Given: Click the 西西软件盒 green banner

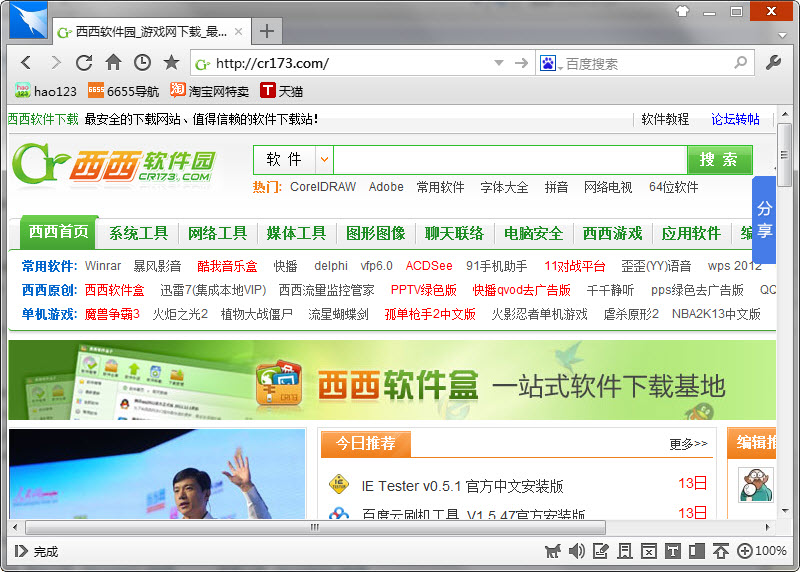Looking at the screenshot, I should (392, 380).
